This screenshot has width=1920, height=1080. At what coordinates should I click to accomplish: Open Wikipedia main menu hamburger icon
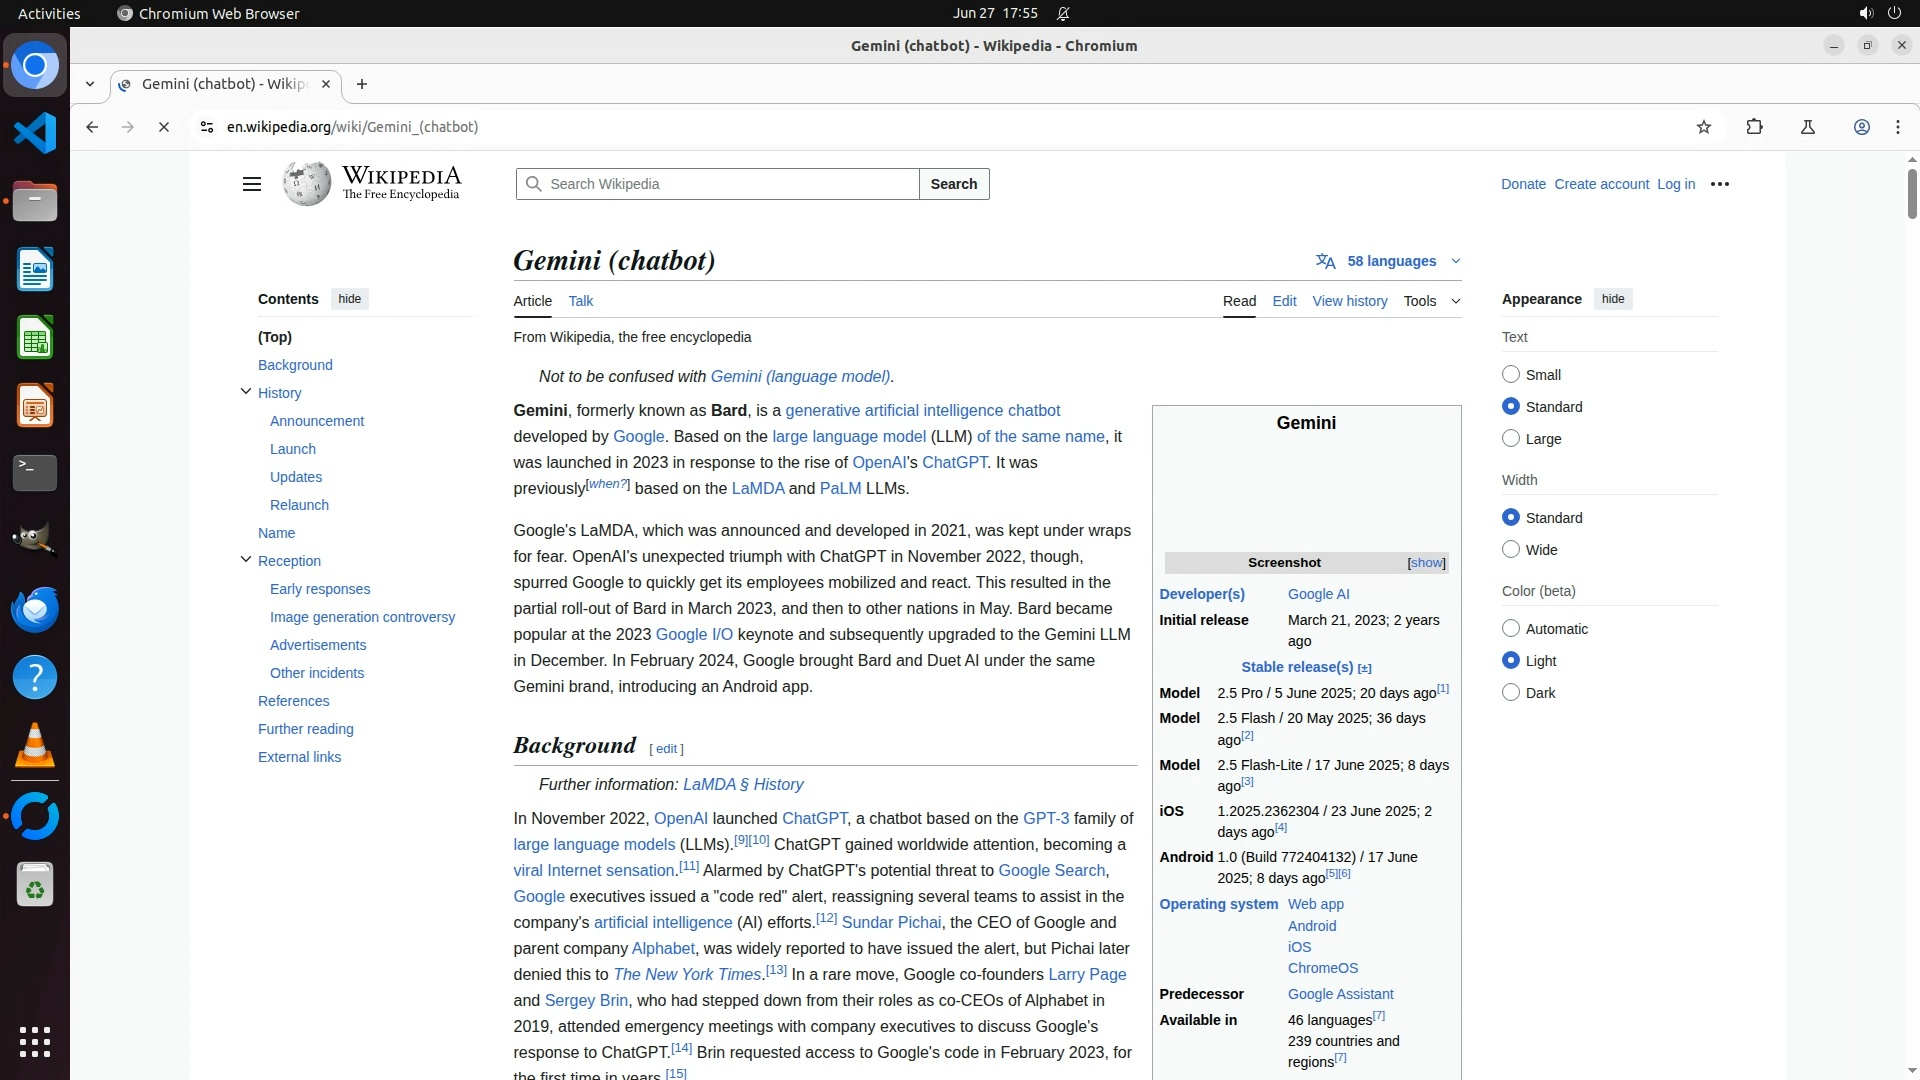pyautogui.click(x=252, y=184)
